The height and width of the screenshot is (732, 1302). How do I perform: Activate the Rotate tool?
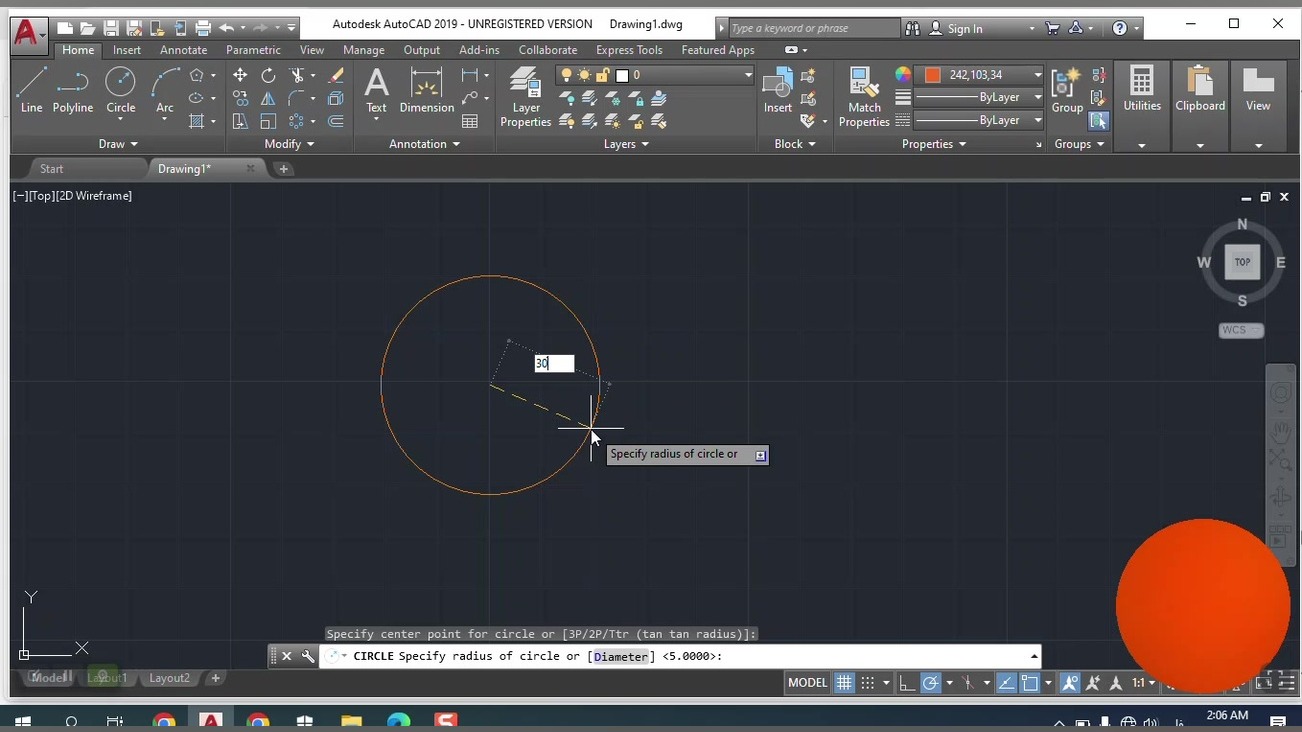click(x=268, y=76)
